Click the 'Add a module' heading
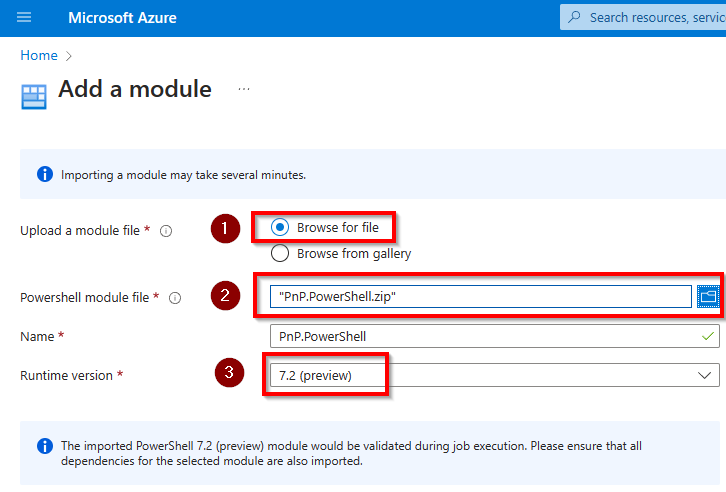Image resolution: width=726 pixels, height=492 pixels. click(135, 89)
